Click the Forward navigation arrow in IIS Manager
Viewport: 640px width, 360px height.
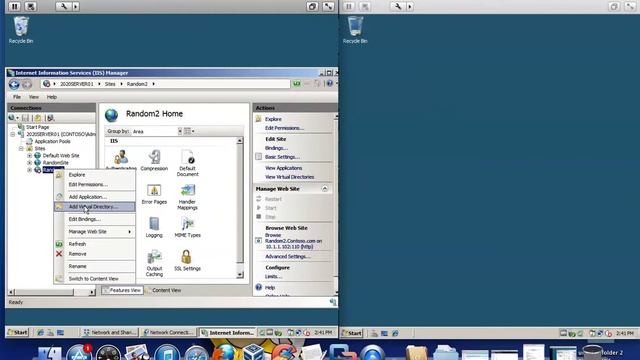pyautogui.click(x=27, y=84)
